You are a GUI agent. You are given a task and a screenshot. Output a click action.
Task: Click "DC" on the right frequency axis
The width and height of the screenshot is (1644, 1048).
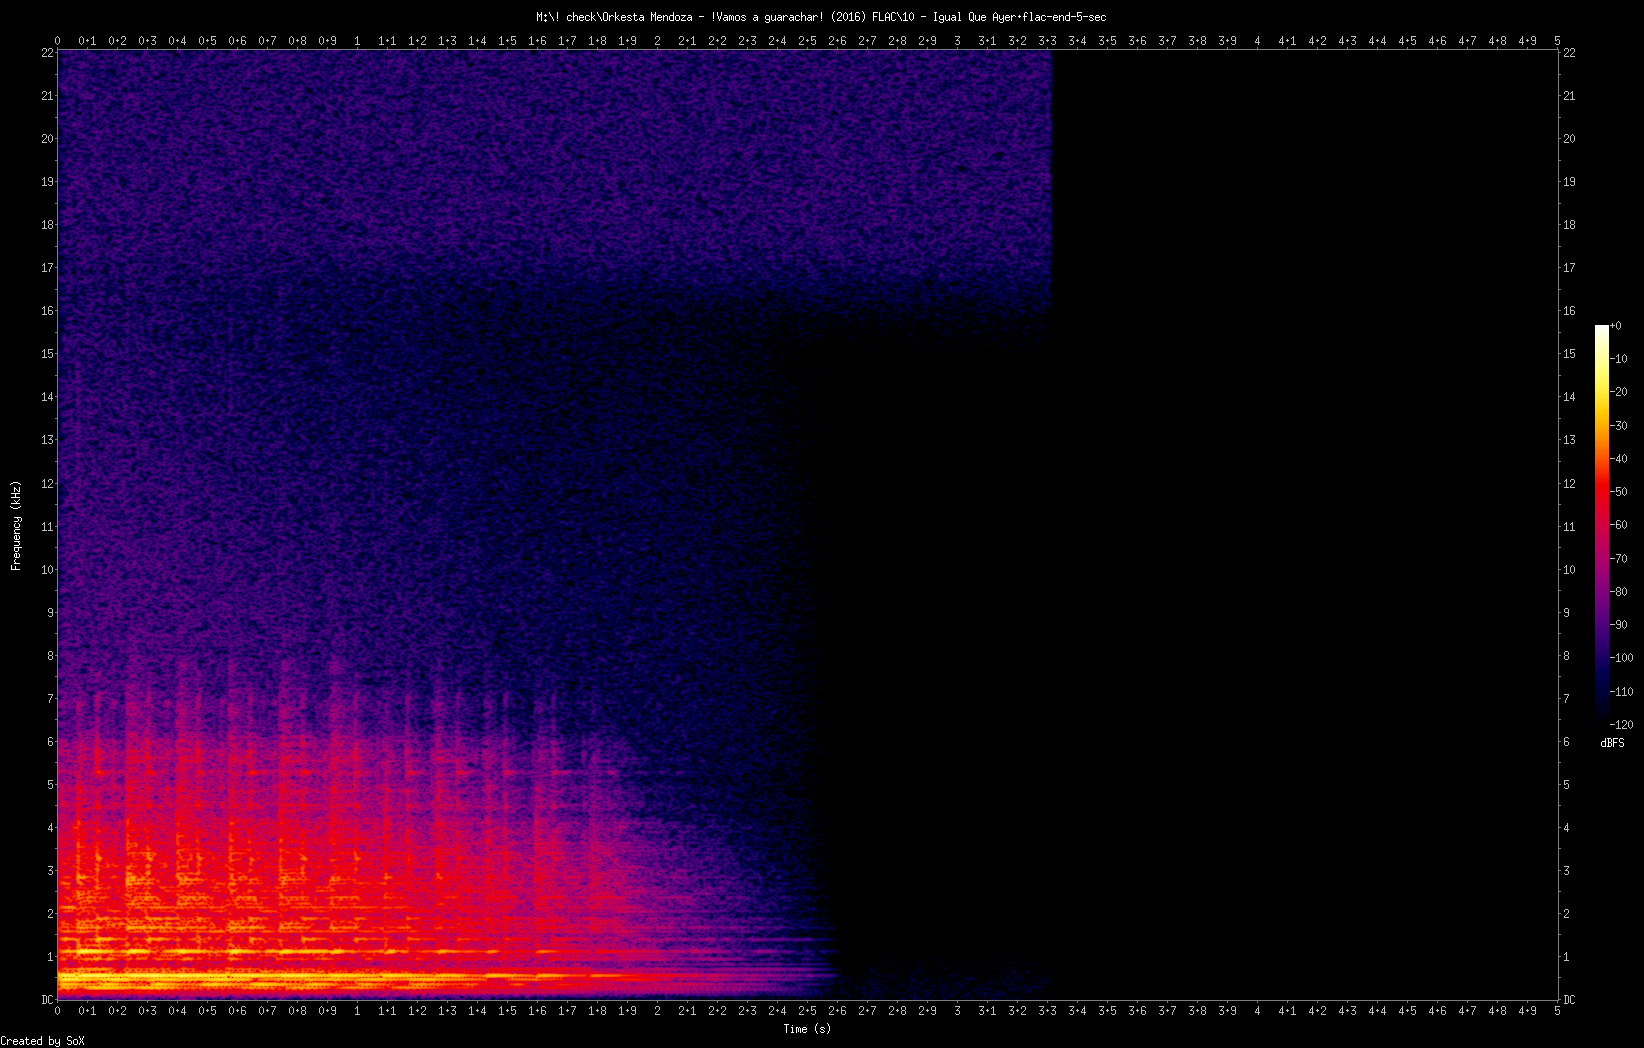coord(1570,1000)
